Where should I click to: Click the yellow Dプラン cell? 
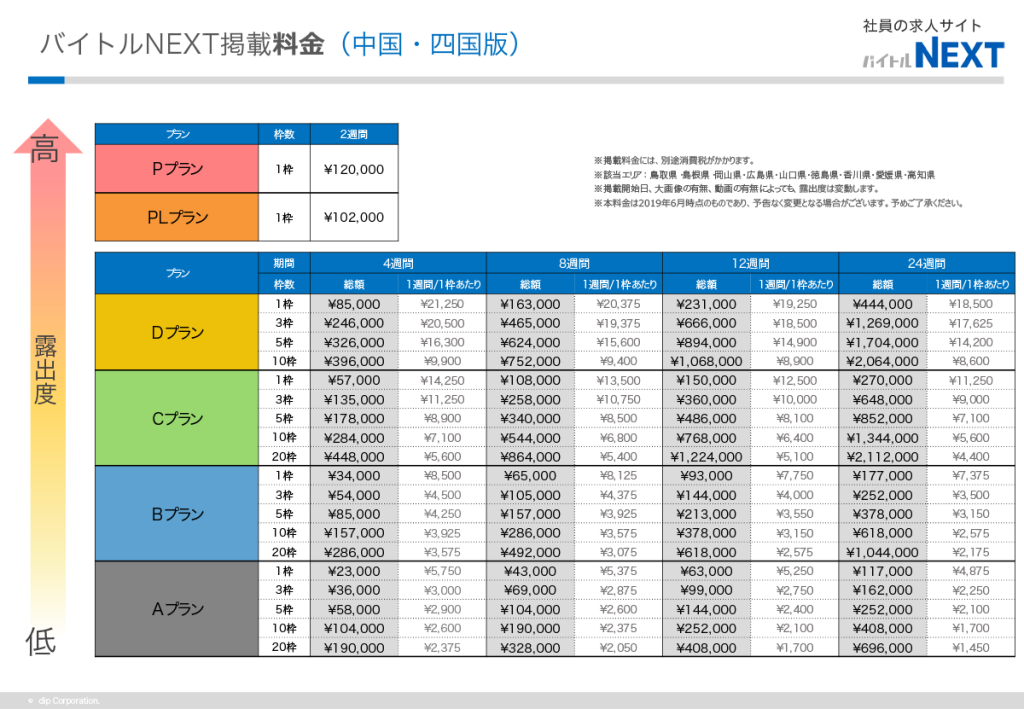[x=177, y=332]
